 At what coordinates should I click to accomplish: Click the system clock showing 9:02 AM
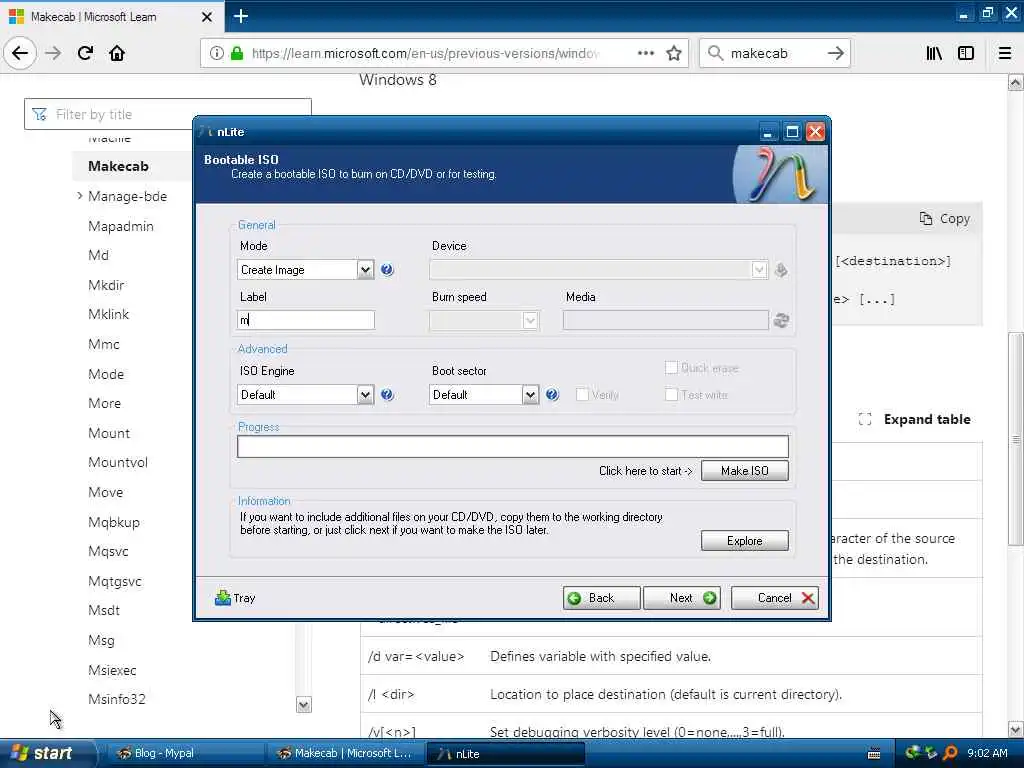(987, 753)
